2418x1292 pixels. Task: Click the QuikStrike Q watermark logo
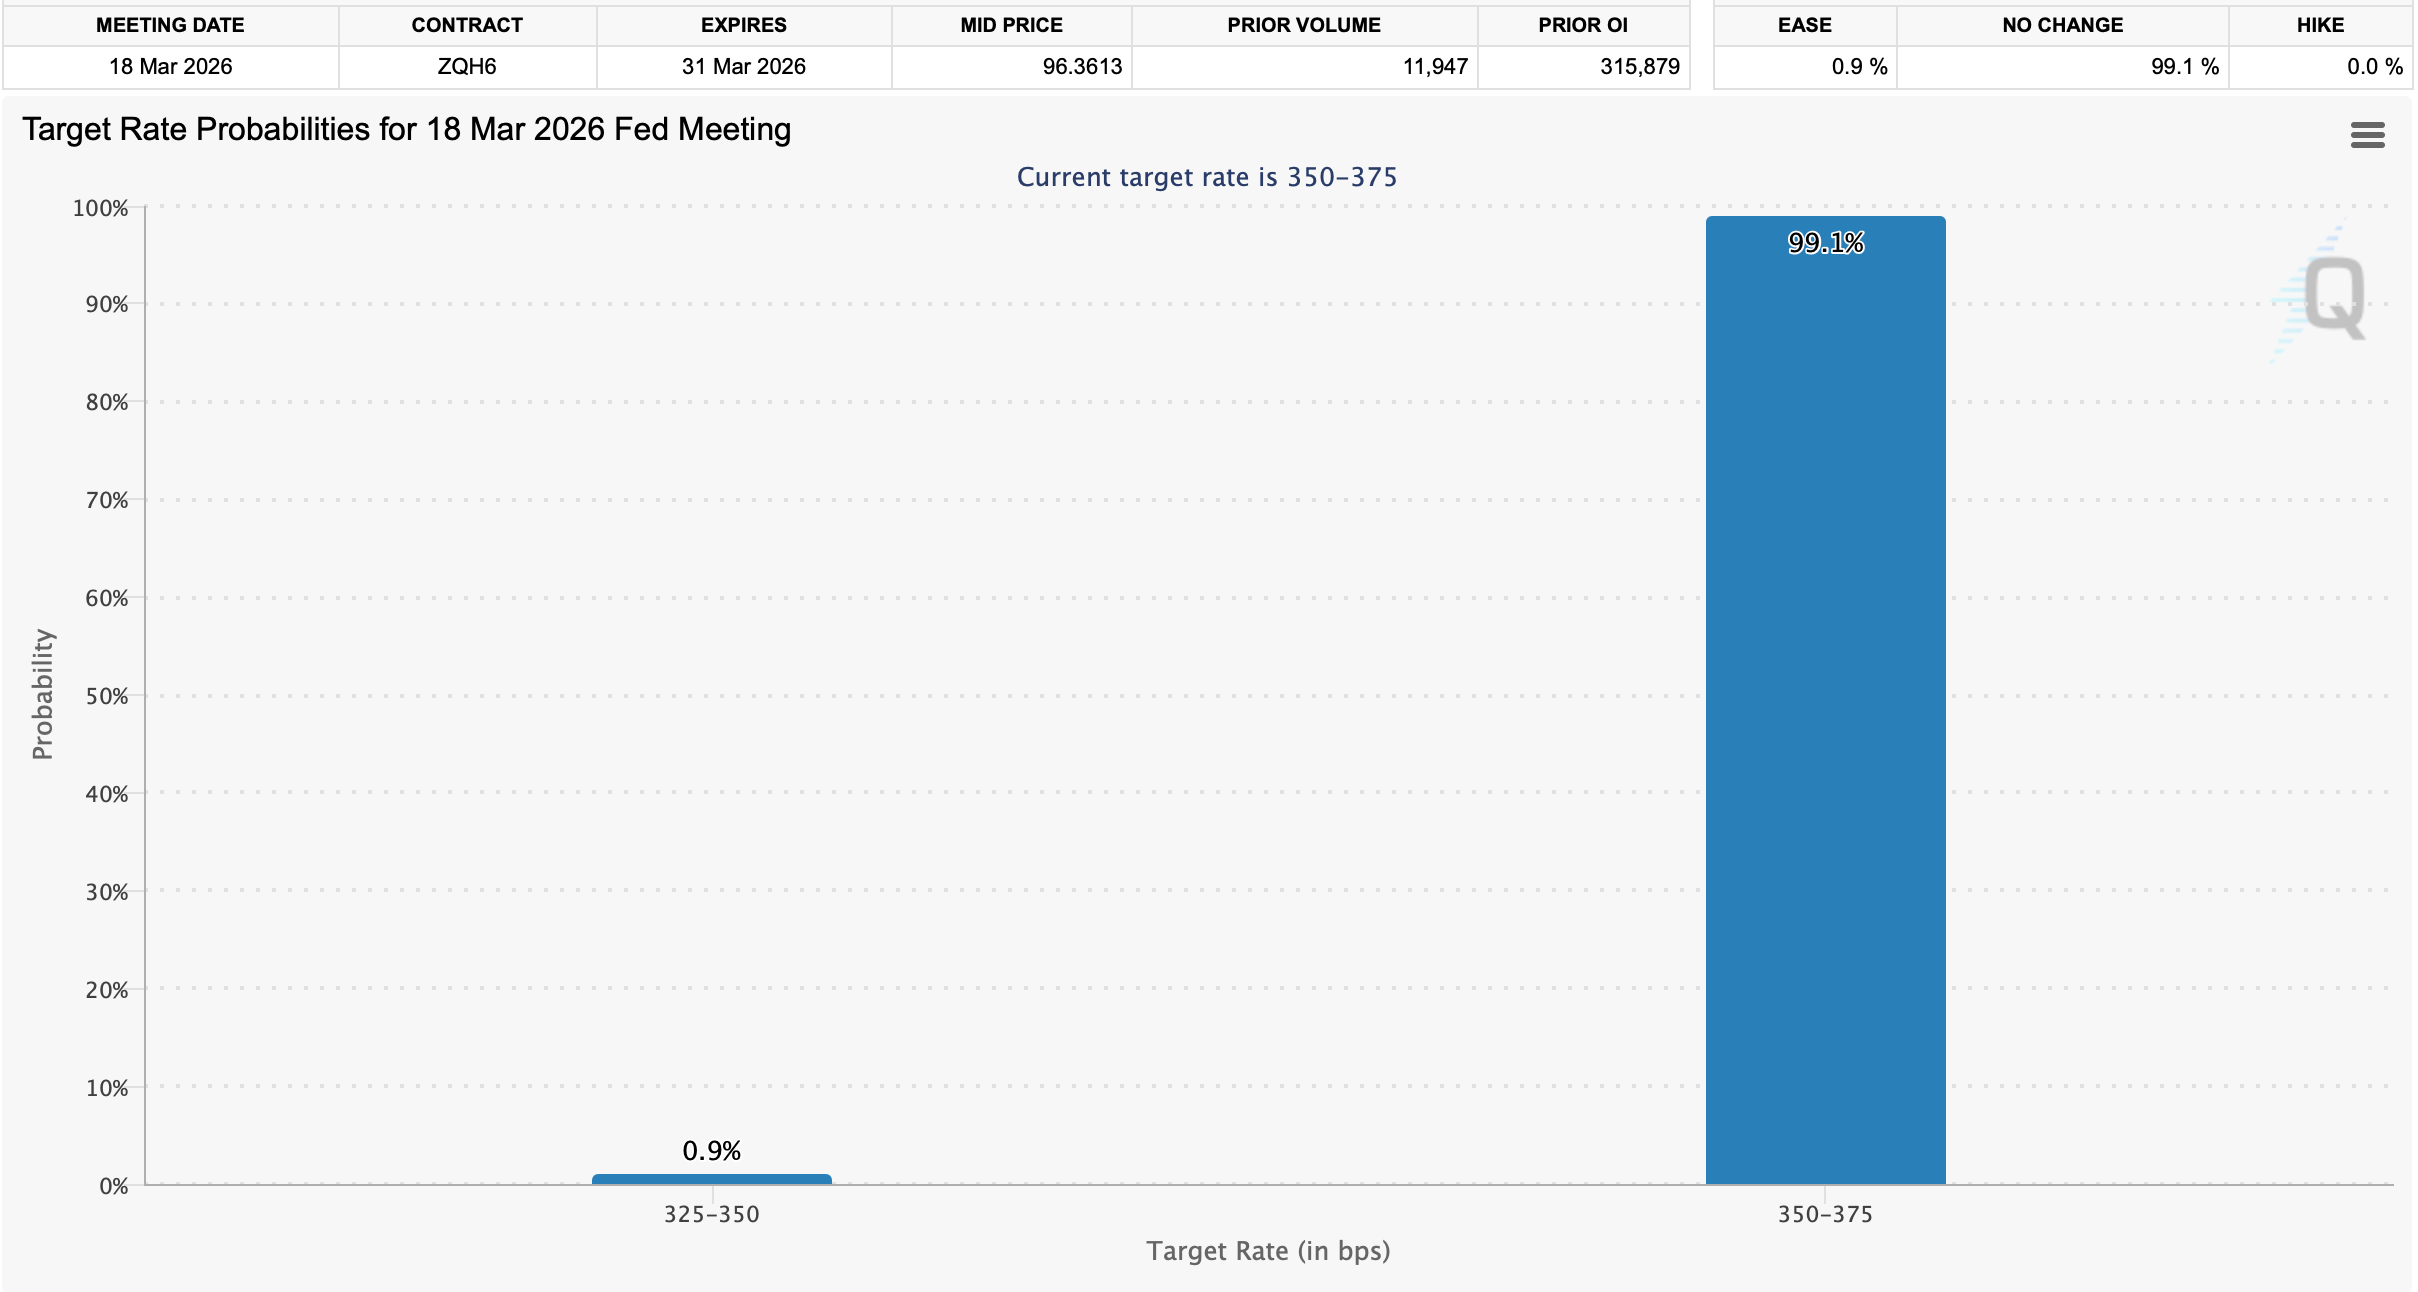2334,297
